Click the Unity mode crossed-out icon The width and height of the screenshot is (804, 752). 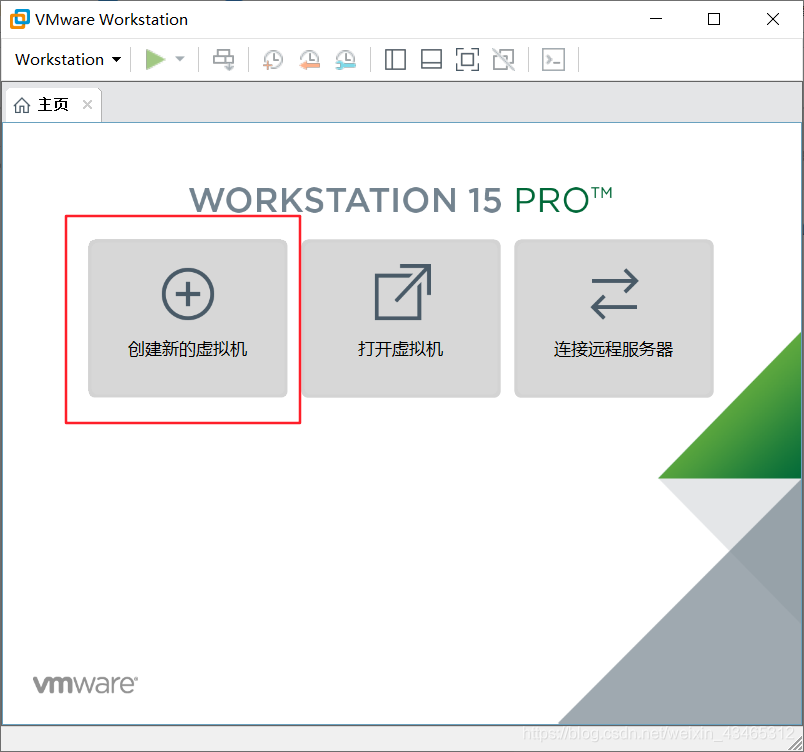coord(504,59)
